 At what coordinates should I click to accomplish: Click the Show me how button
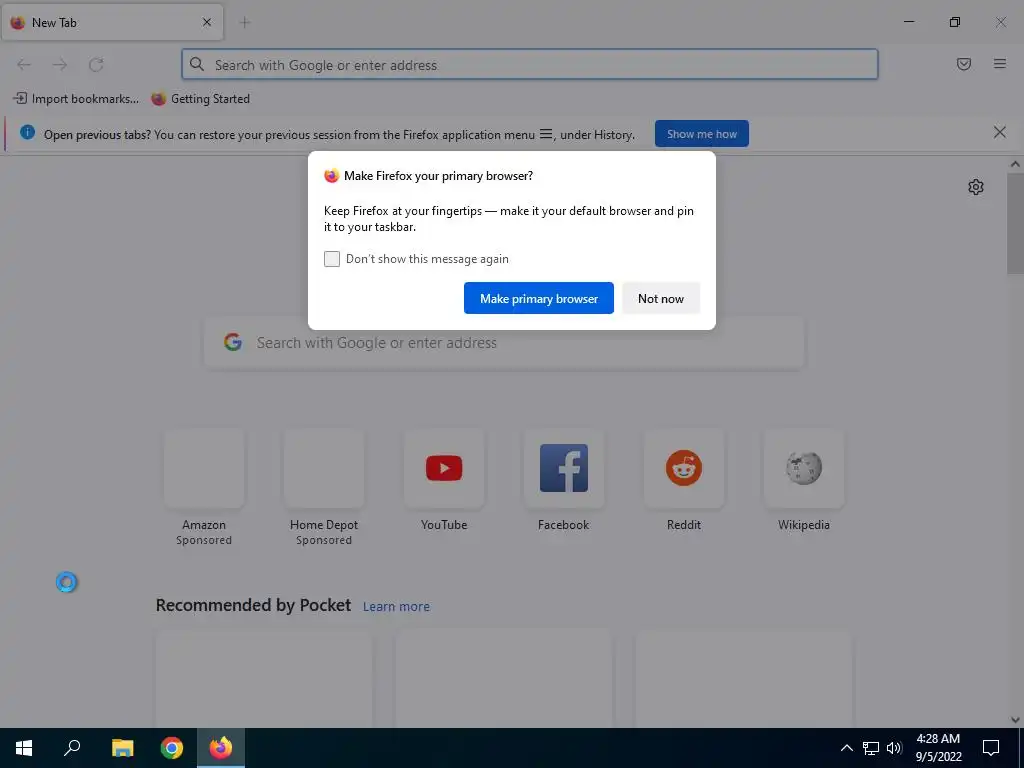click(701, 134)
